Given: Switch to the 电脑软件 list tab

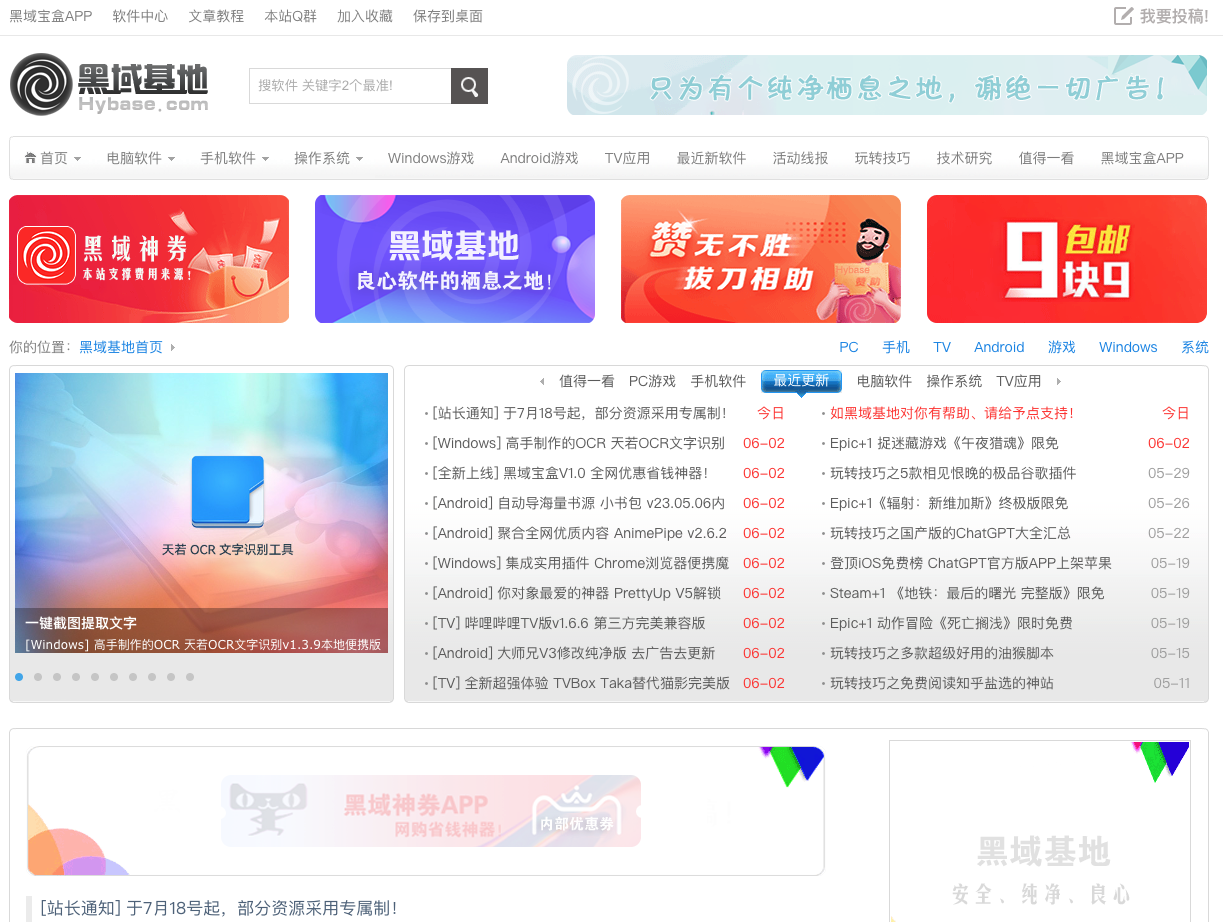Looking at the screenshot, I should 884,381.
